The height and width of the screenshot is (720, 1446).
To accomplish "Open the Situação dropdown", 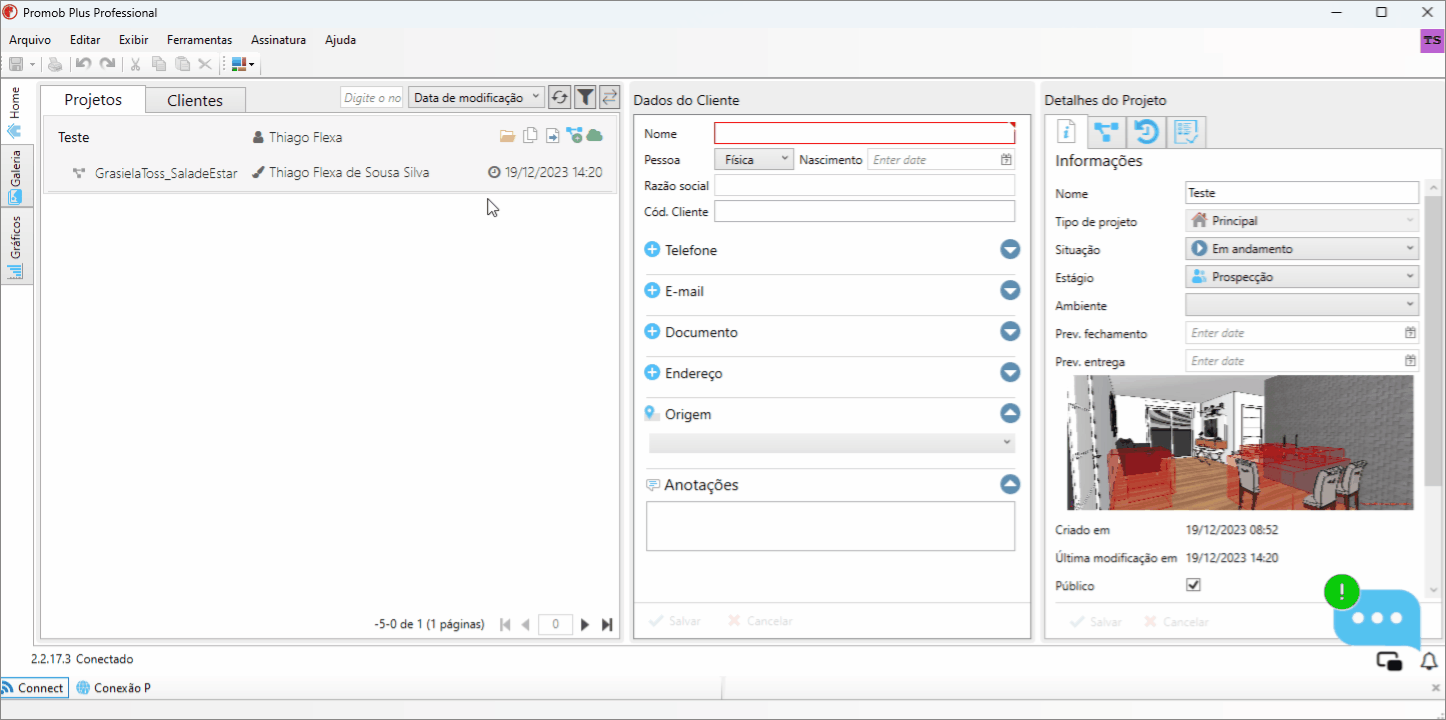I will click(1302, 249).
